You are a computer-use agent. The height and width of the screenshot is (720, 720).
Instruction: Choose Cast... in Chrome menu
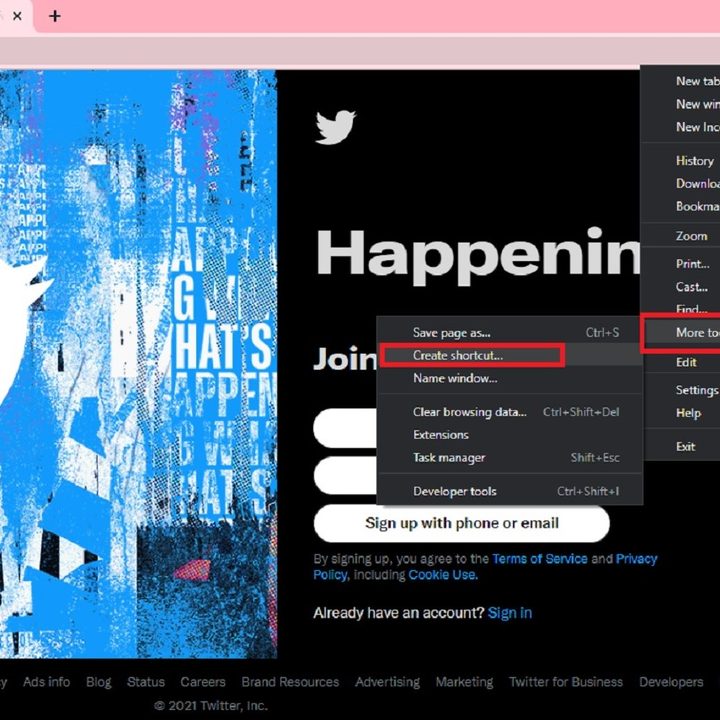[x=681, y=287]
